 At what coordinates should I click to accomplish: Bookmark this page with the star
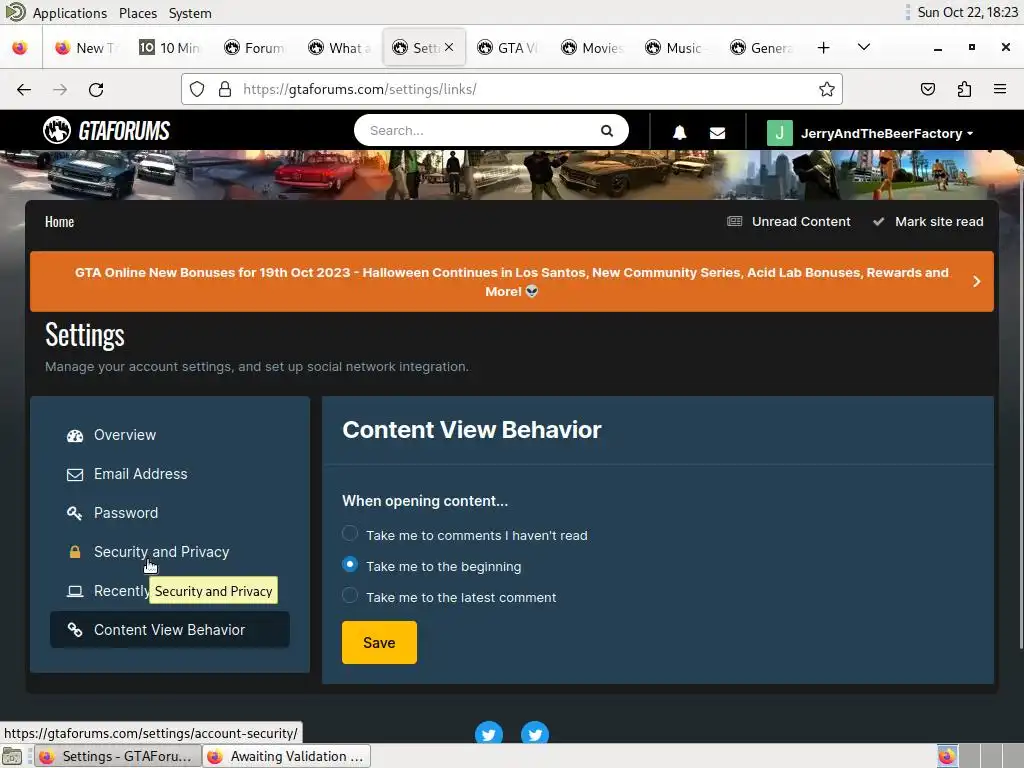point(827,89)
